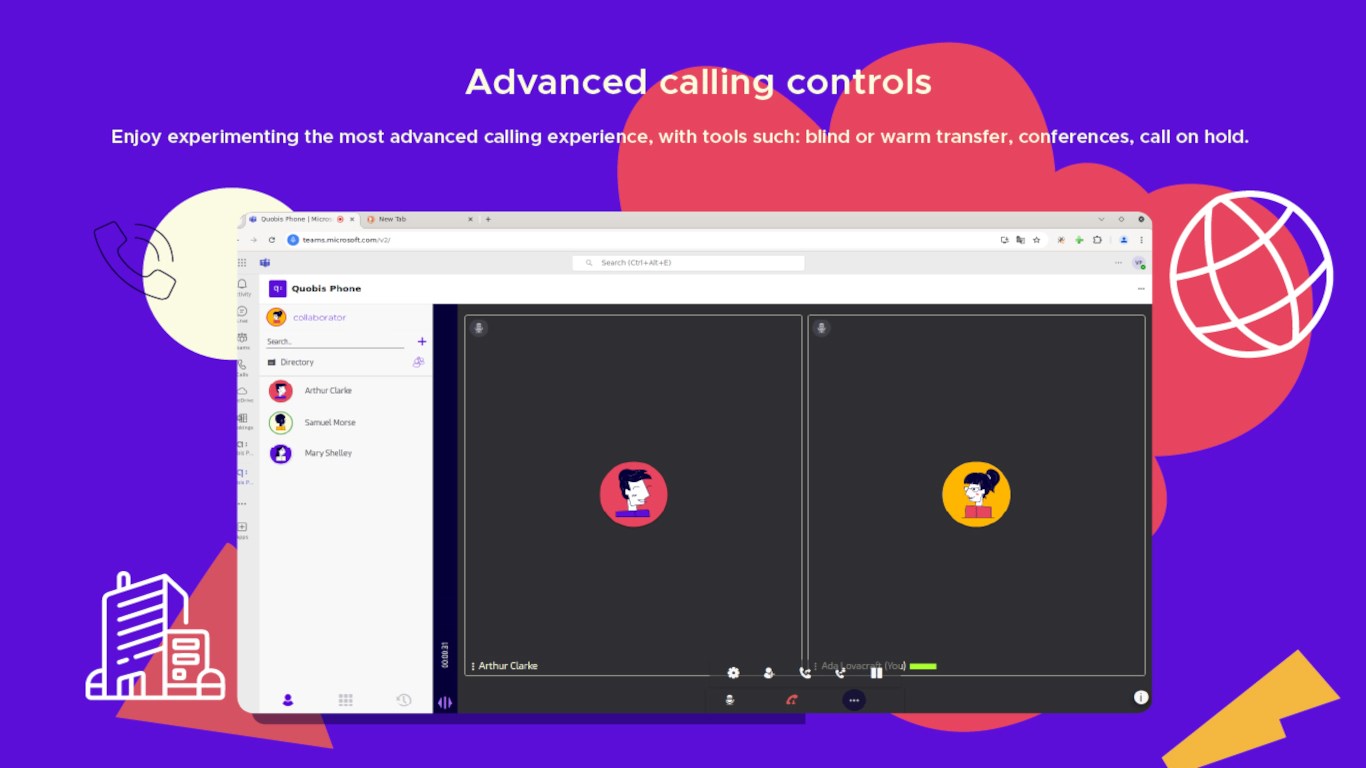
Task: Open a new browser tab with plus
Action: [x=488, y=219]
